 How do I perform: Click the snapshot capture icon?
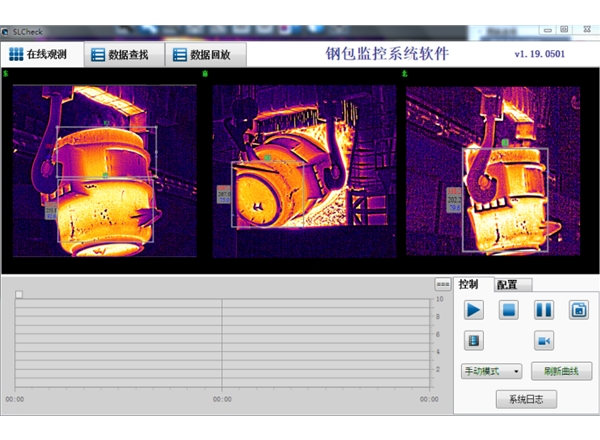click(x=578, y=310)
